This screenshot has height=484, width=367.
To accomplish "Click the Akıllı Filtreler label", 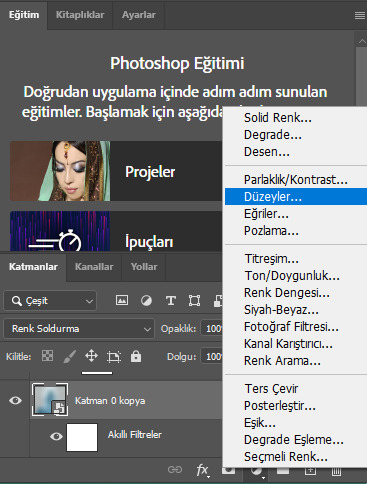I will click(135, 434).
